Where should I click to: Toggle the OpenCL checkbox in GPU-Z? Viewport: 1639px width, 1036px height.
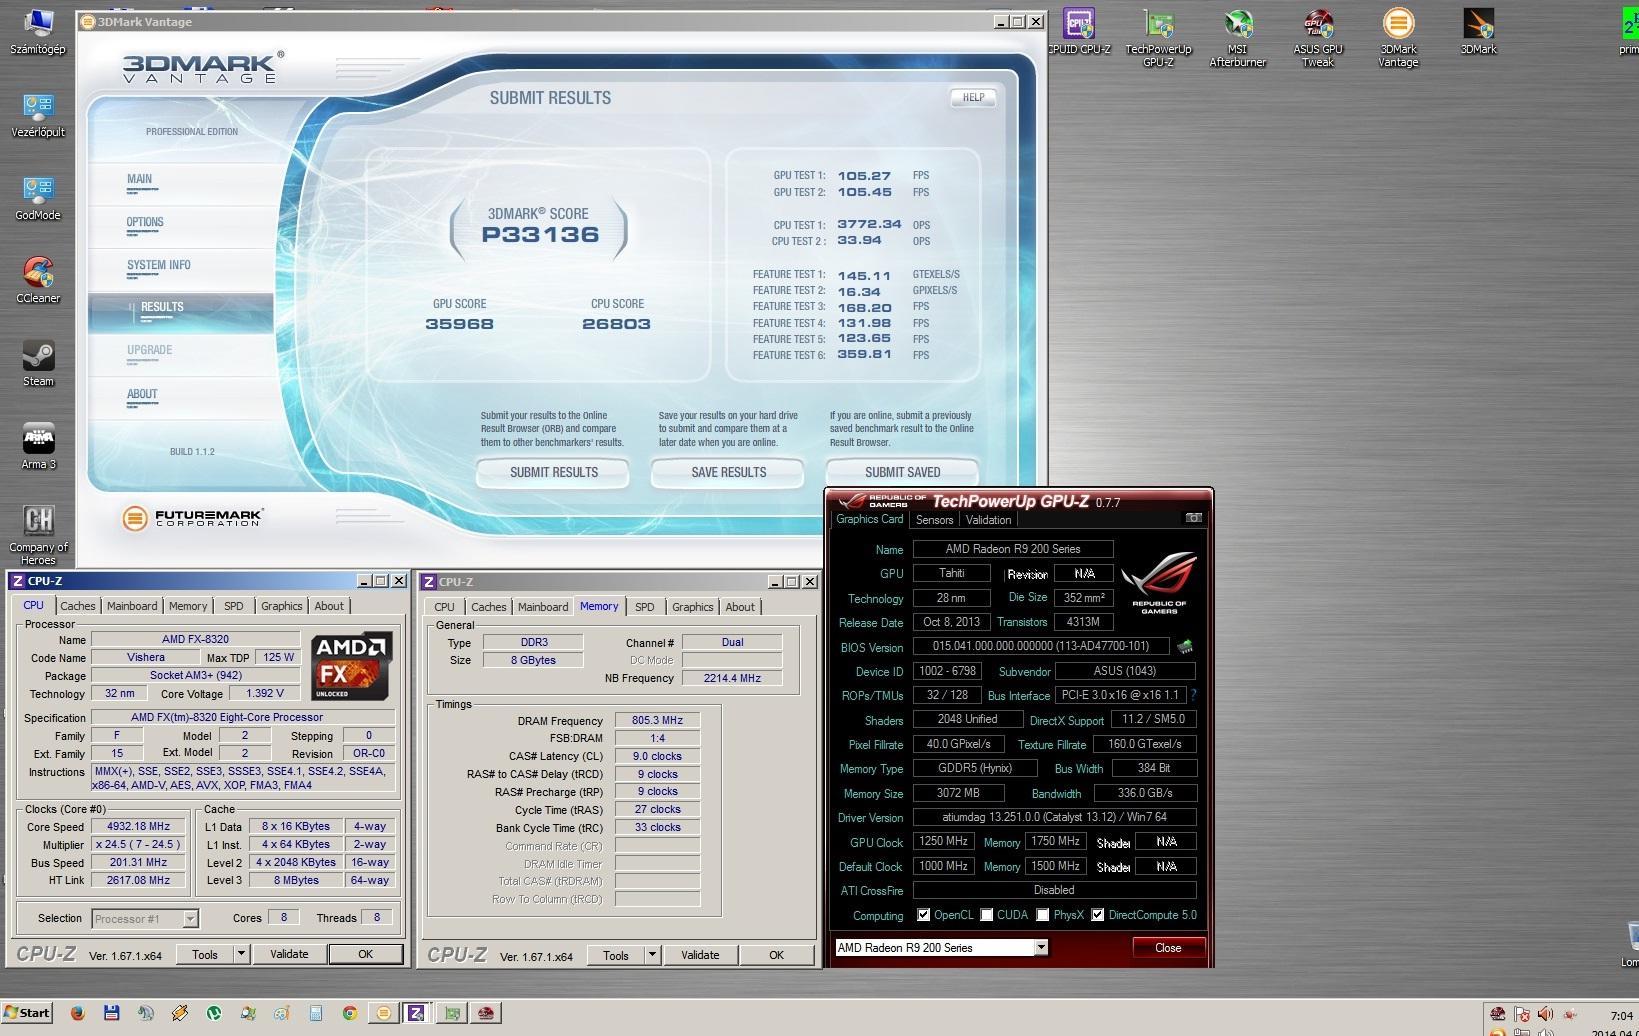click(x=923, y=915)
